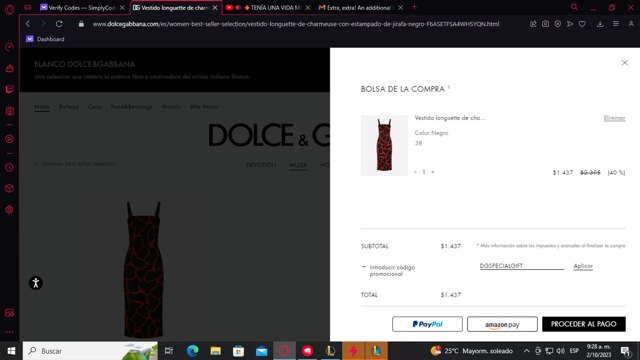Select Food&Beverage in the site menu
The image size is (640, 360).
131,107
